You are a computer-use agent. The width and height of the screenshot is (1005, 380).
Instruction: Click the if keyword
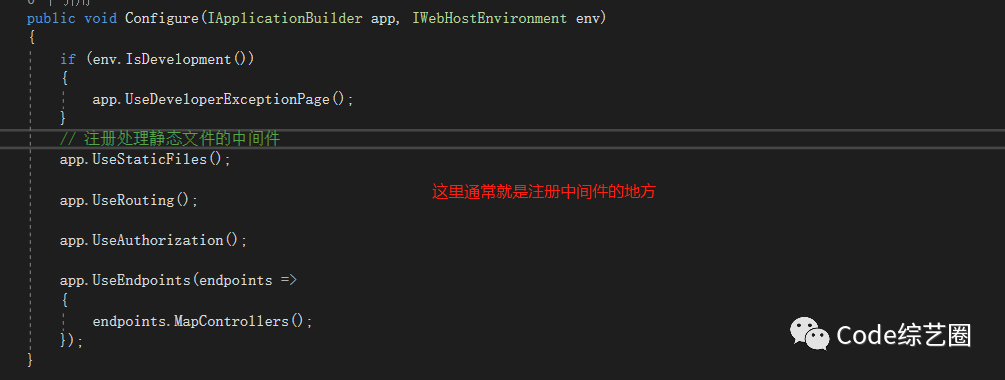click(68, 59)
